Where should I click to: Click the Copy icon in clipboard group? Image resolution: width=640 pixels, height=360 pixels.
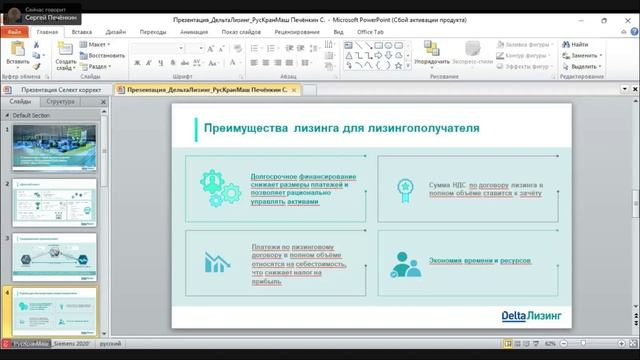tap(36, 55)
